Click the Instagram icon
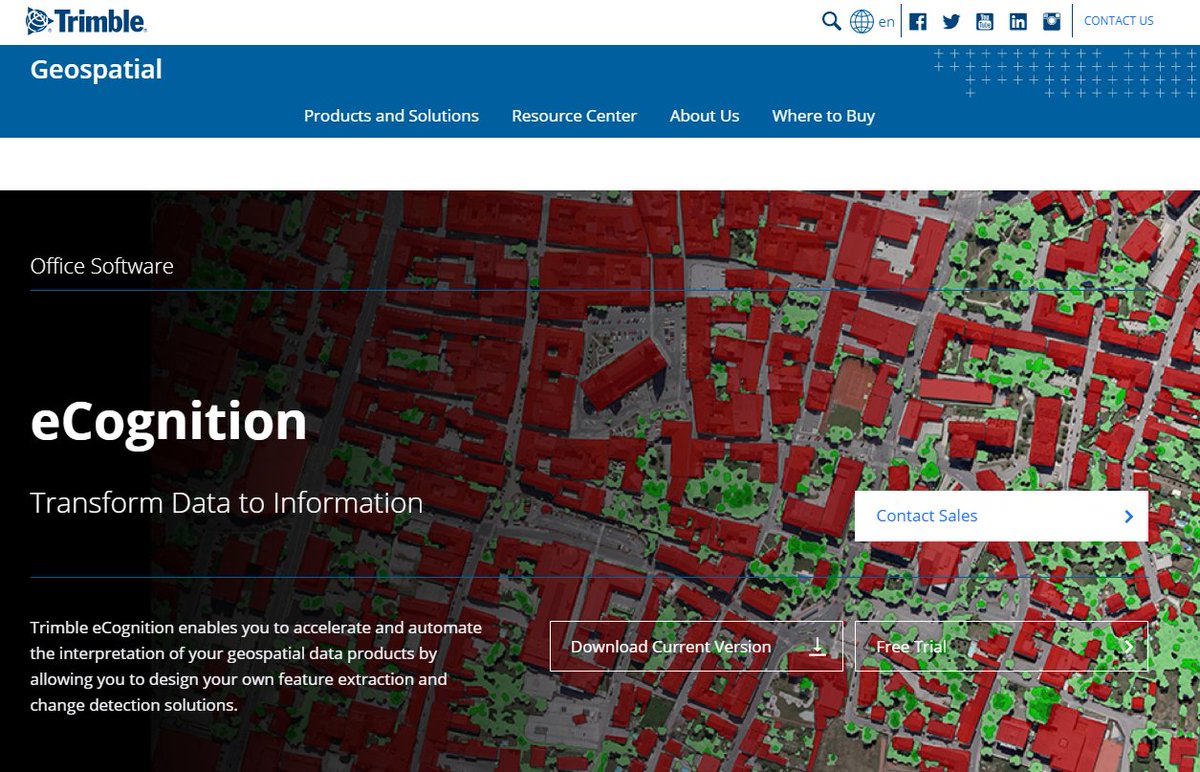Viewport: 1200px width, 772px height. 1051,20
